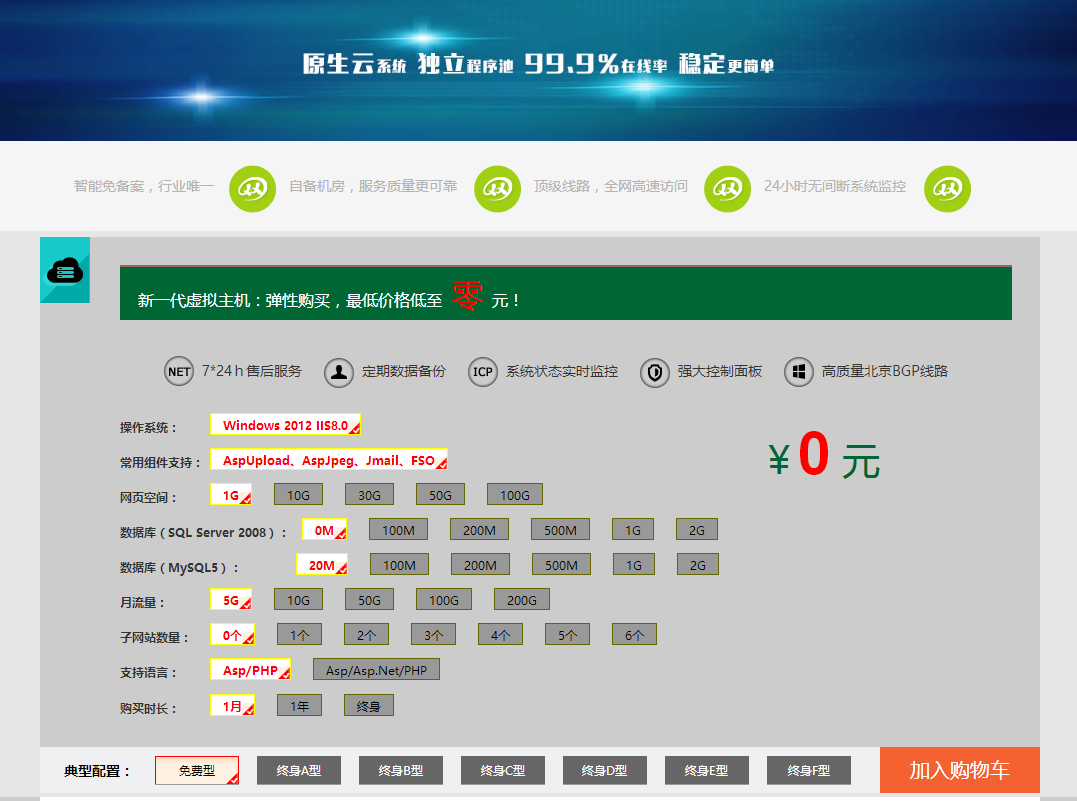
Task: Click the 顶级线路，全网高速访问 text
Action: click(611, 186)
